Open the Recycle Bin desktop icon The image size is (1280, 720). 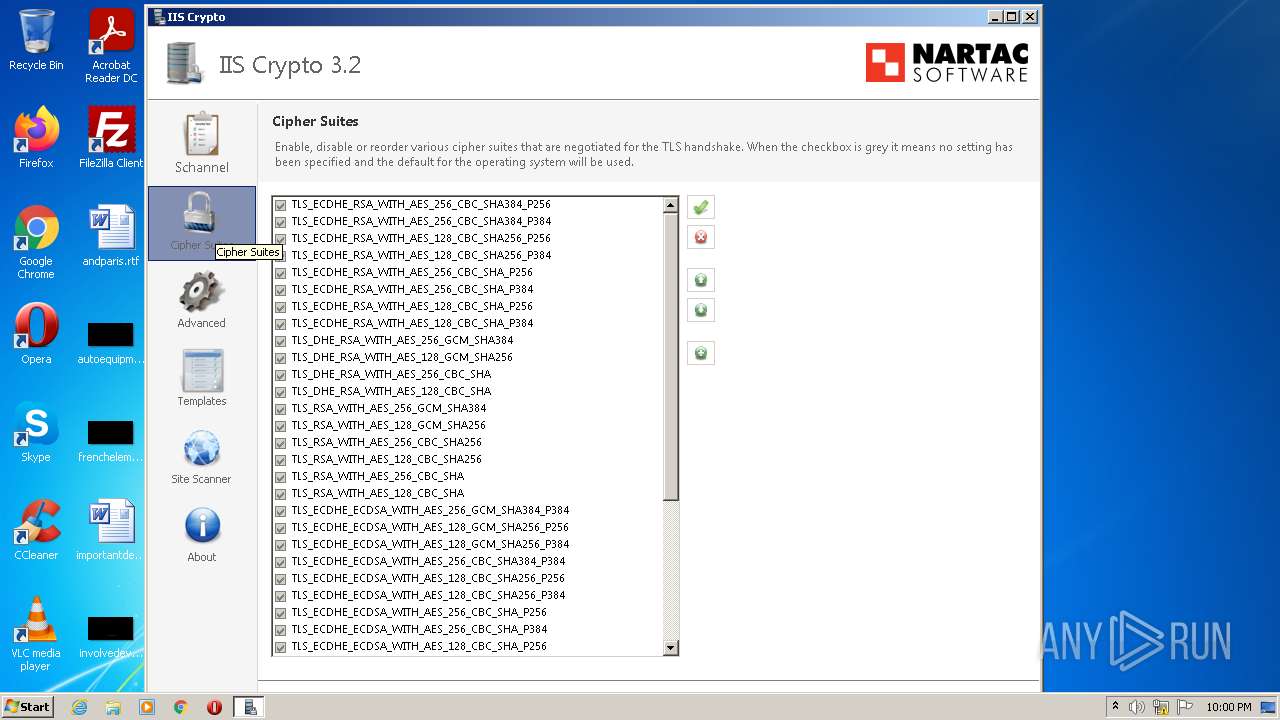[36, 40]
